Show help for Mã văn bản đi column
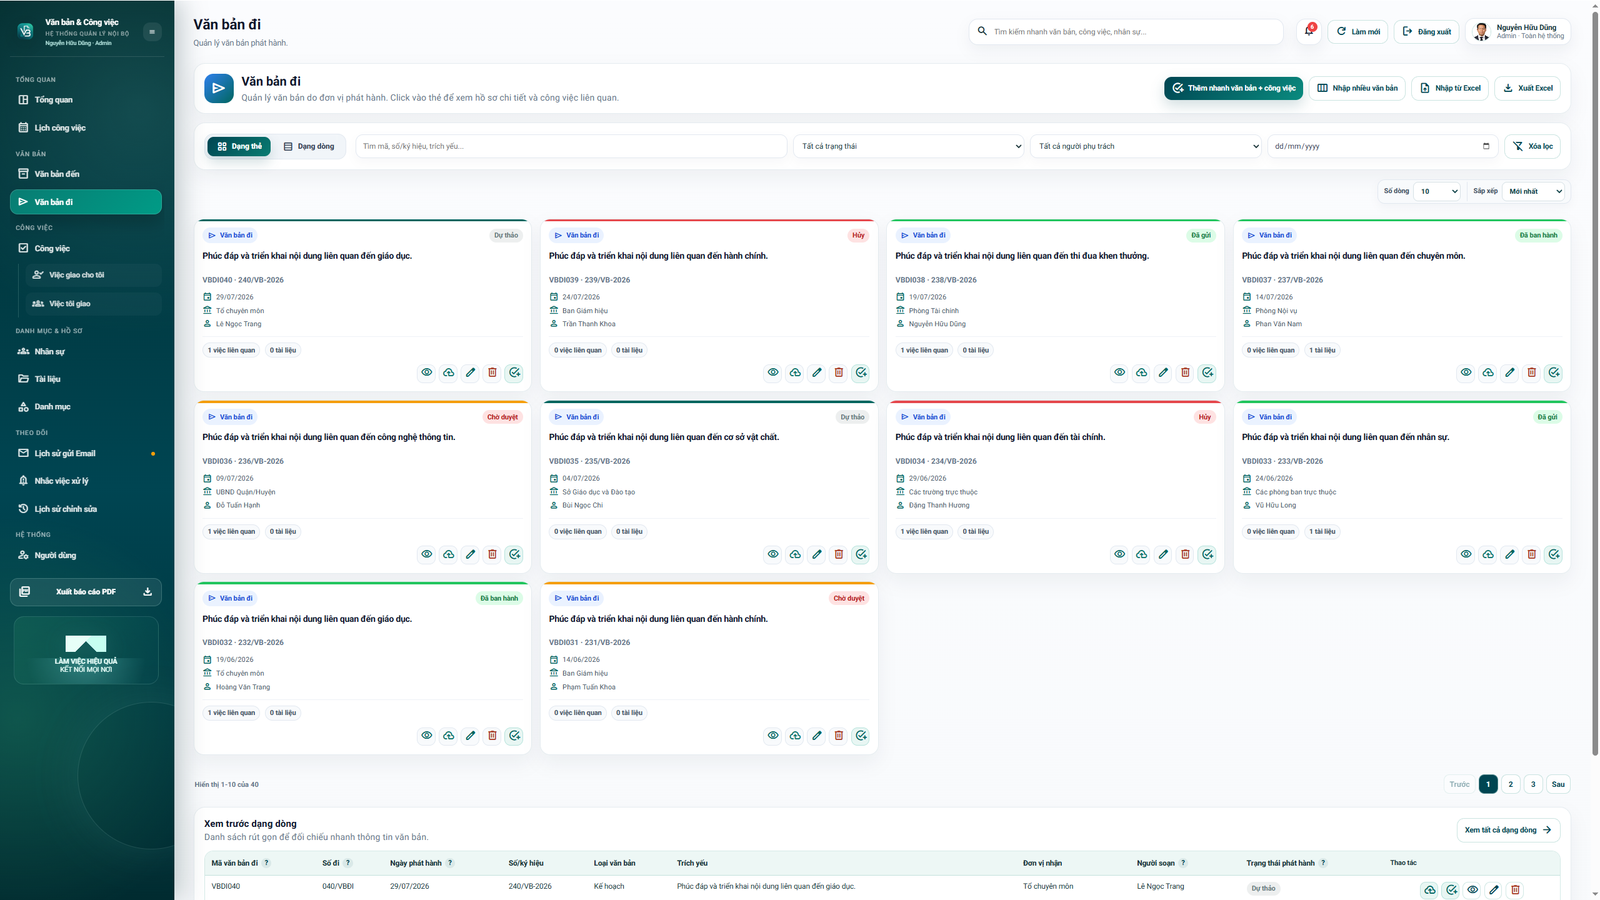This screenshot has width=1600, height=900. point(266,863)
